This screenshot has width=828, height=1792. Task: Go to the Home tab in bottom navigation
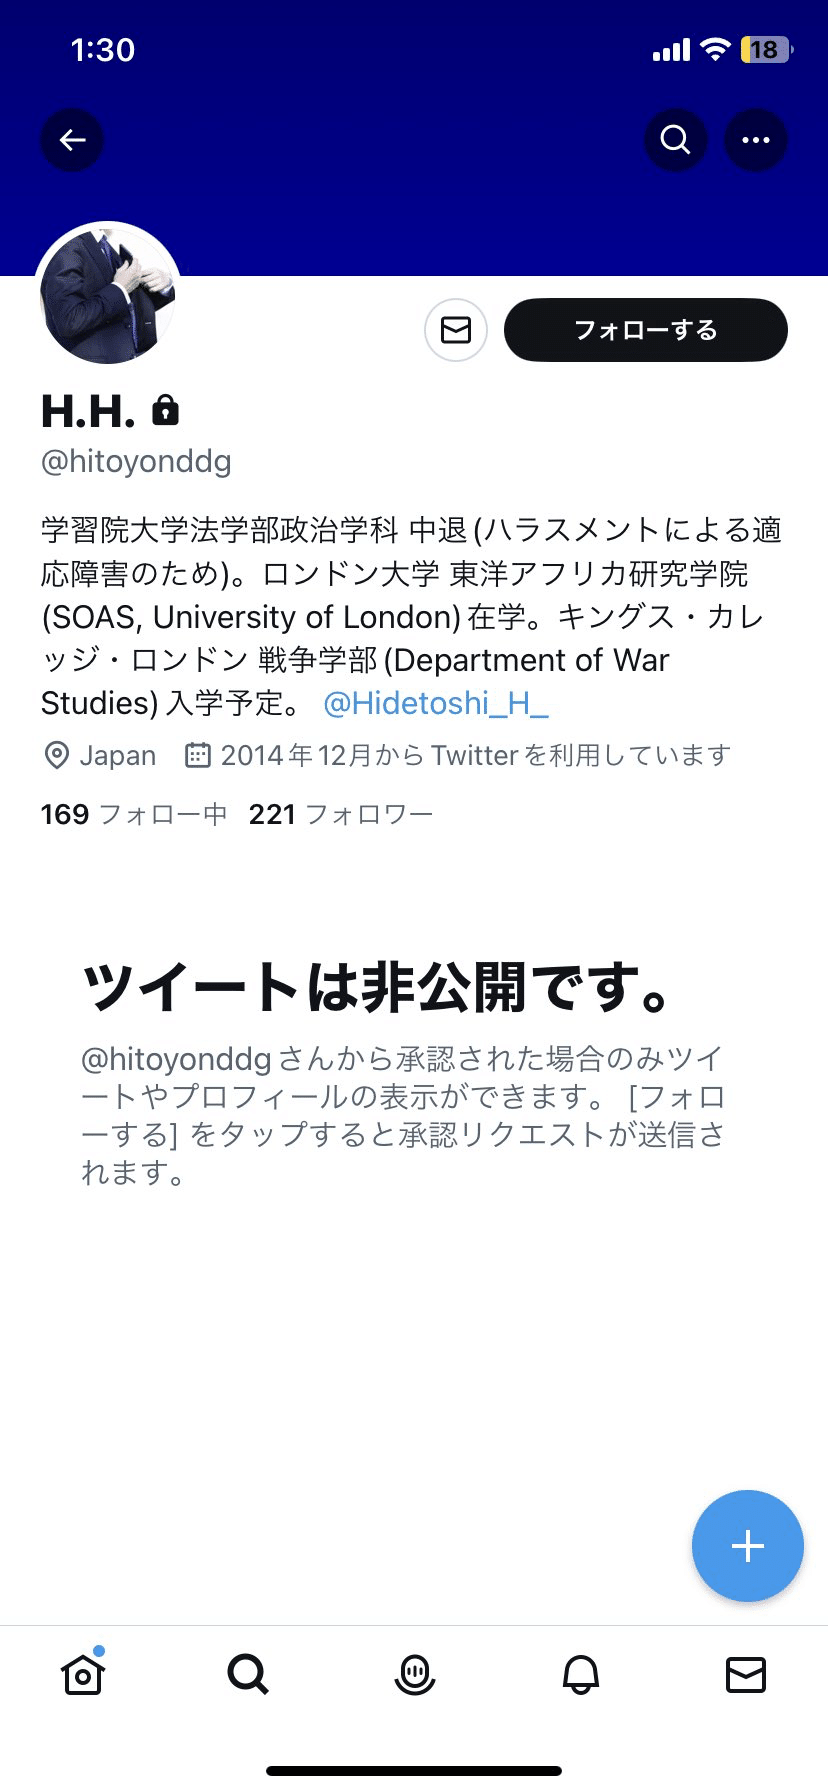83,1675
